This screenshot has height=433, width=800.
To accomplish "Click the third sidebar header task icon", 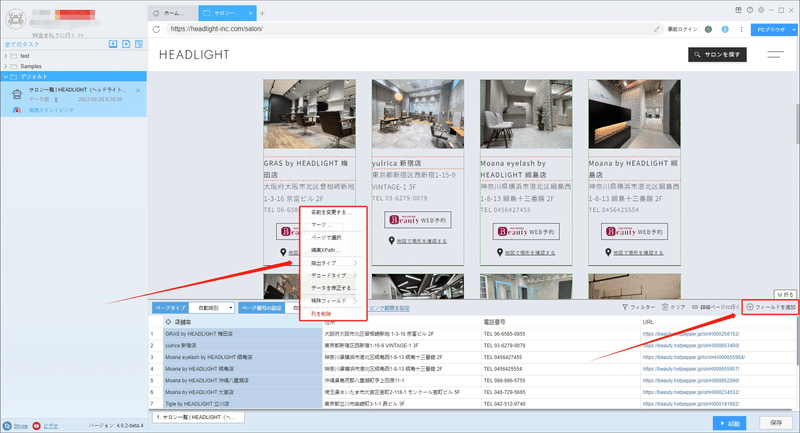I will (139, 44).
